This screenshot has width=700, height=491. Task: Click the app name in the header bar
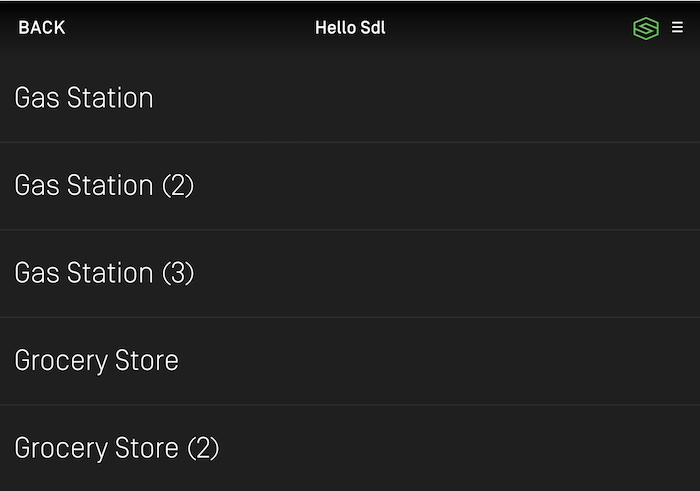(350, 28)
